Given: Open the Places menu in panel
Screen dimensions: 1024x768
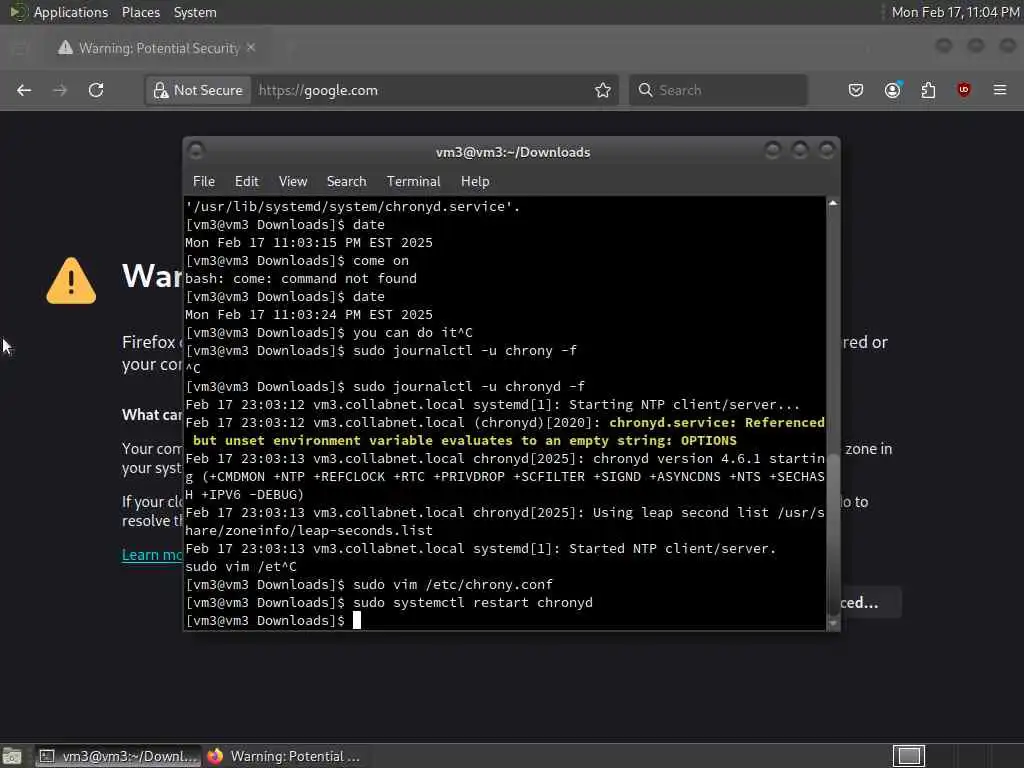Looking at the screenshot, I should [140, 12].
